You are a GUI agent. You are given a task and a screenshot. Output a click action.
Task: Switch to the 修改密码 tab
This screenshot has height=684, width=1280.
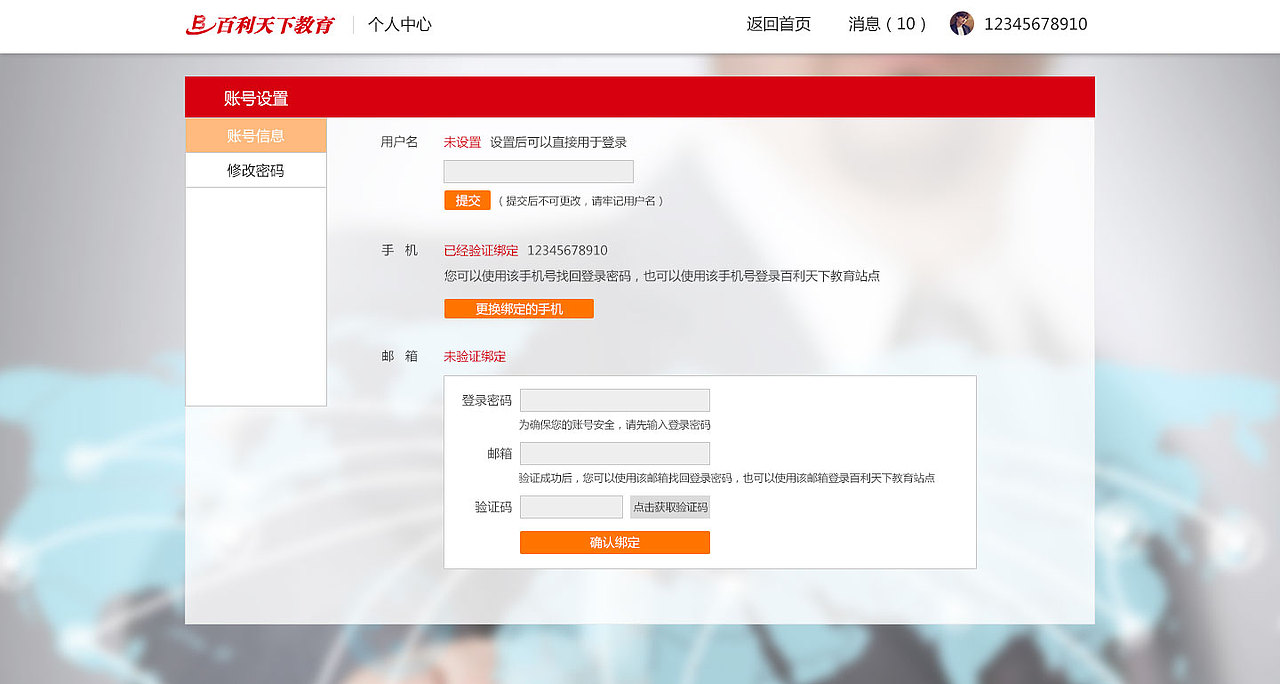click(255, 169)
